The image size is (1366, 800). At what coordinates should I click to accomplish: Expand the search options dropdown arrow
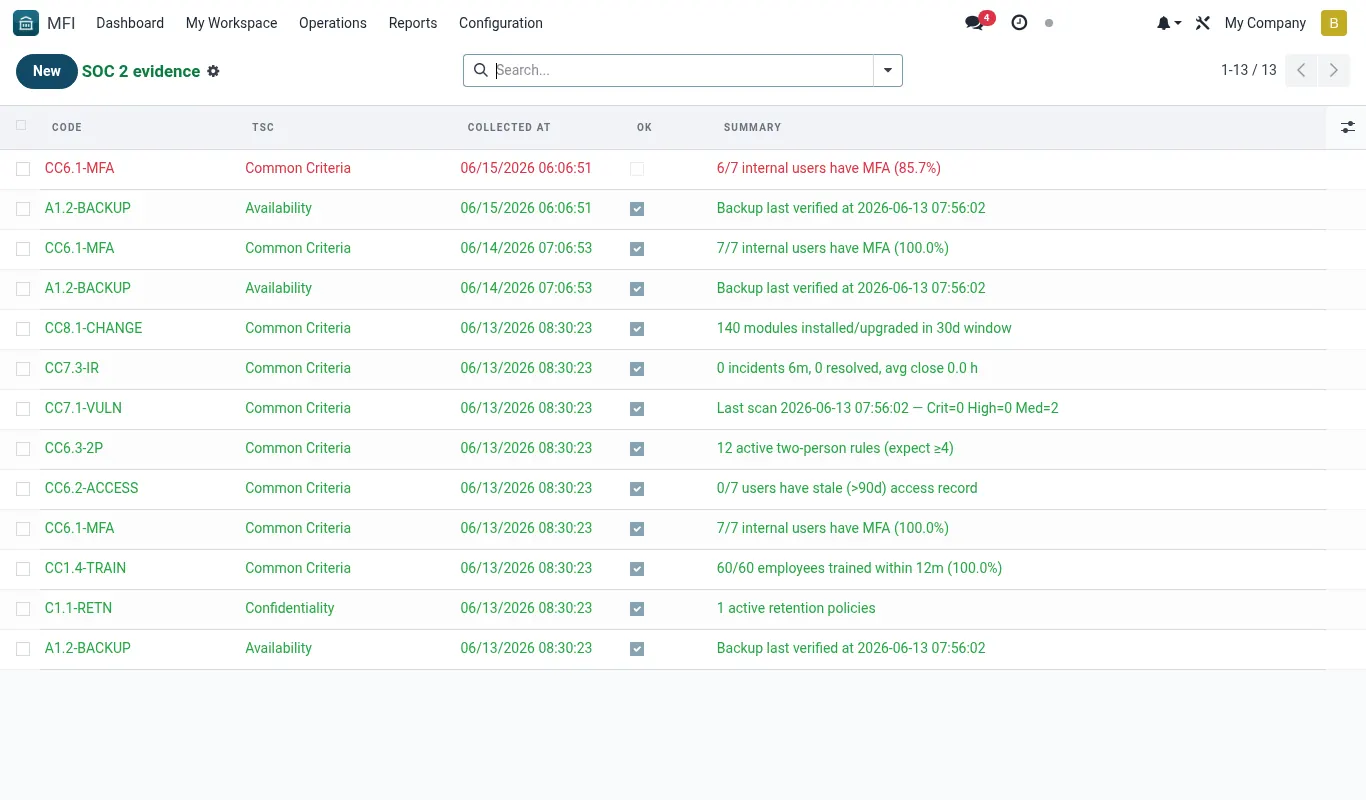click(x=888, y=70)
